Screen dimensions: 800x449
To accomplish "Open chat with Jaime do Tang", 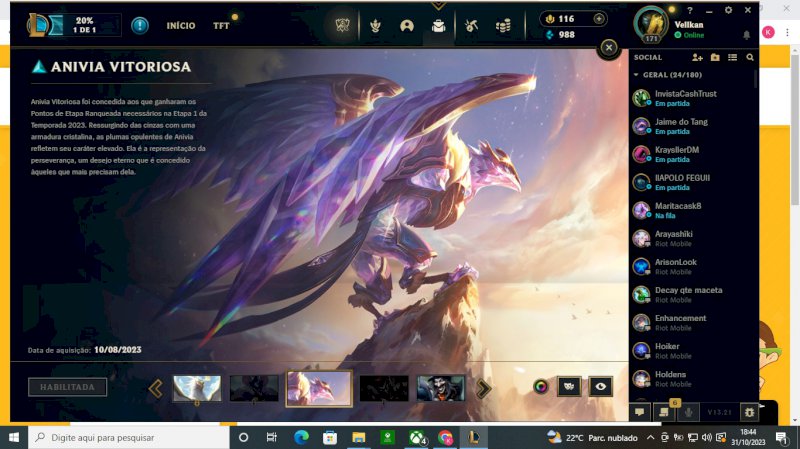I will pyautogui.click(x=692, y=126).
